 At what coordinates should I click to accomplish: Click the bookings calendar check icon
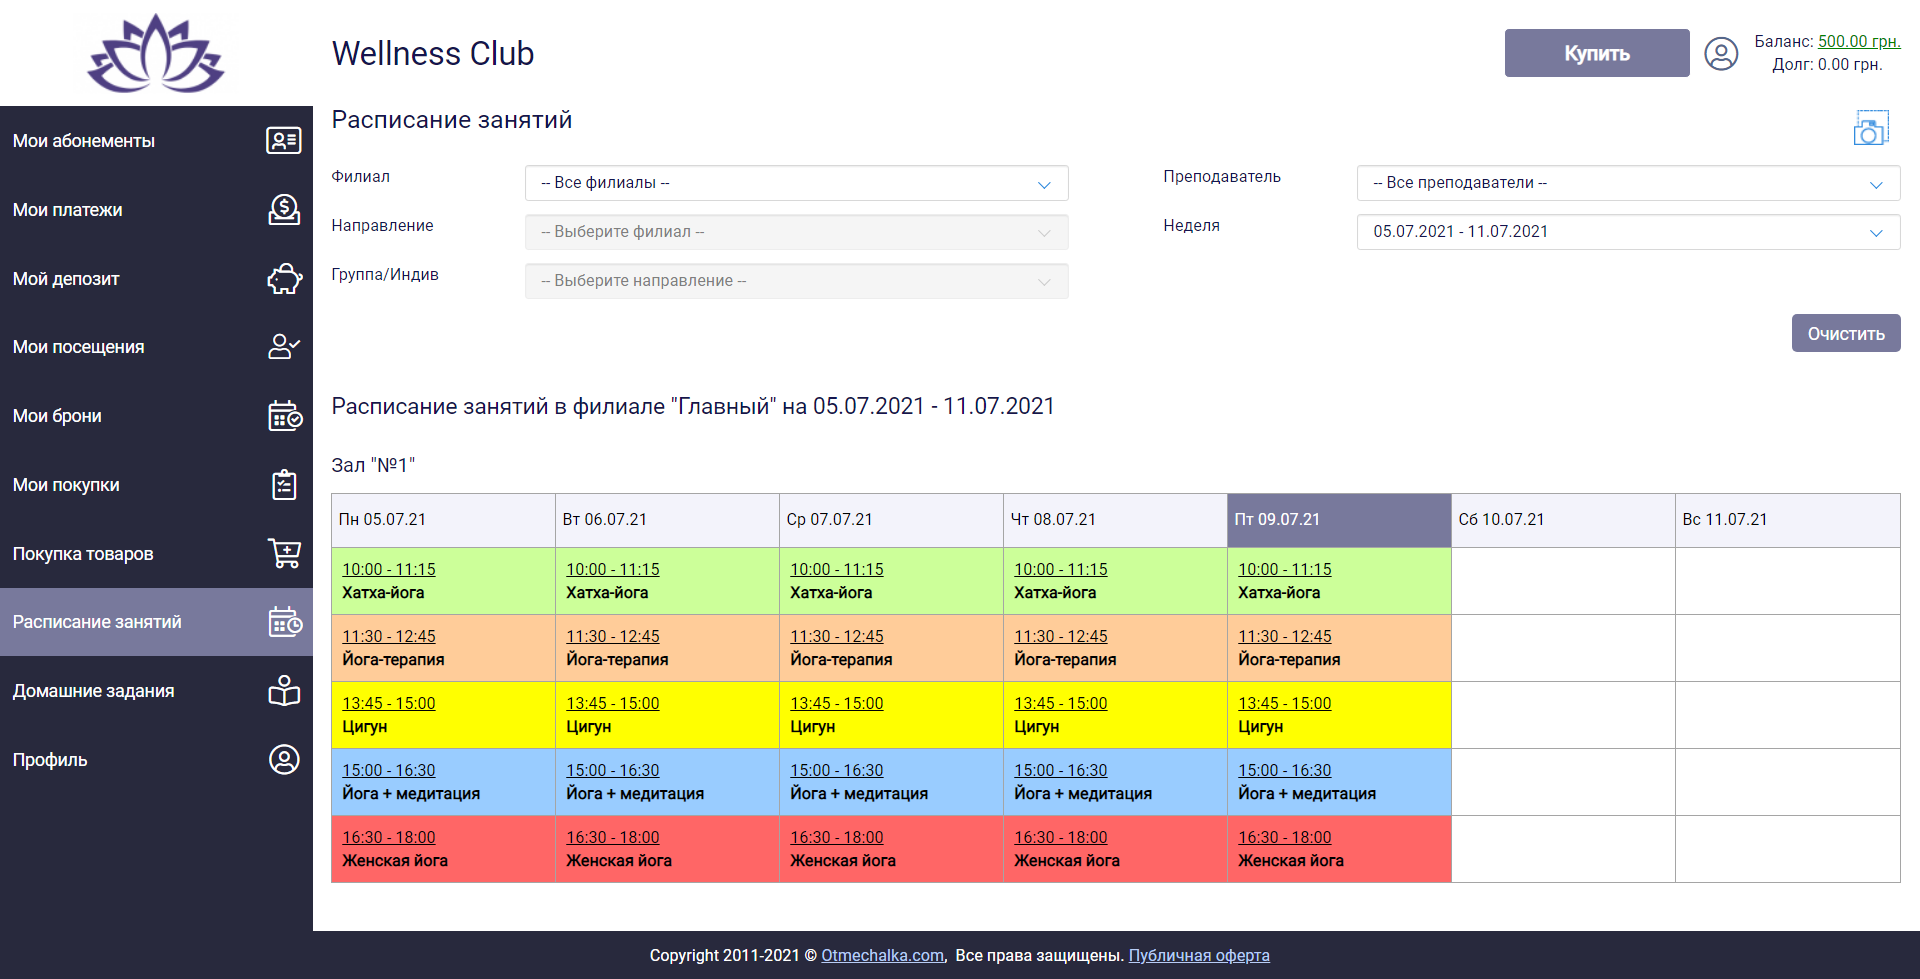pyautogui.click(x=284, y=416)
